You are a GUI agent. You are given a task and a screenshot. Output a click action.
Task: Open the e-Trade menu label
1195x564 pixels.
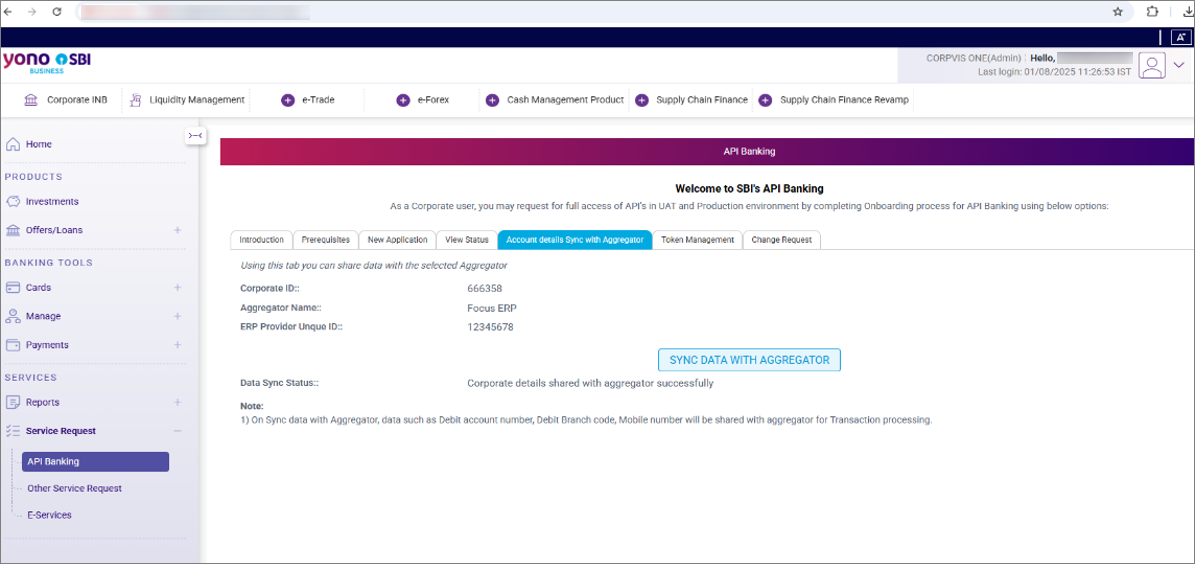[318, 100]
